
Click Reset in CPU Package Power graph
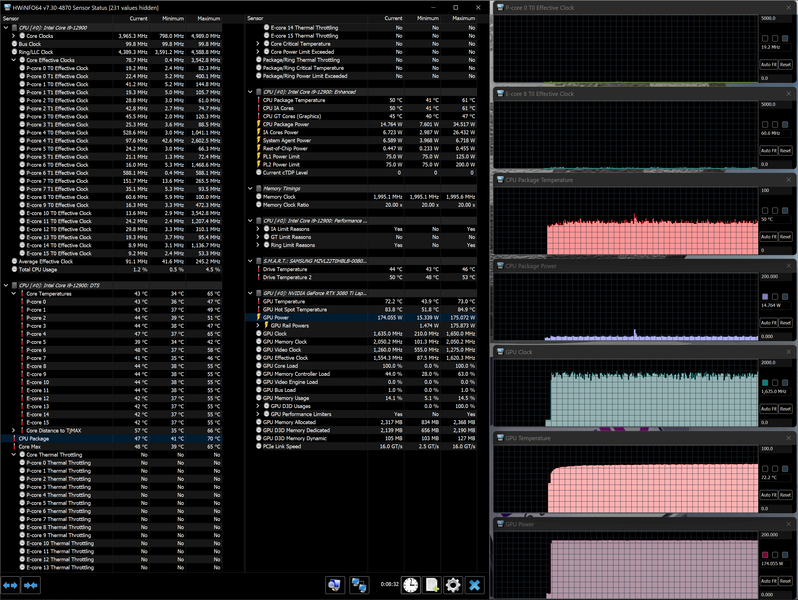tap(785, 323)
